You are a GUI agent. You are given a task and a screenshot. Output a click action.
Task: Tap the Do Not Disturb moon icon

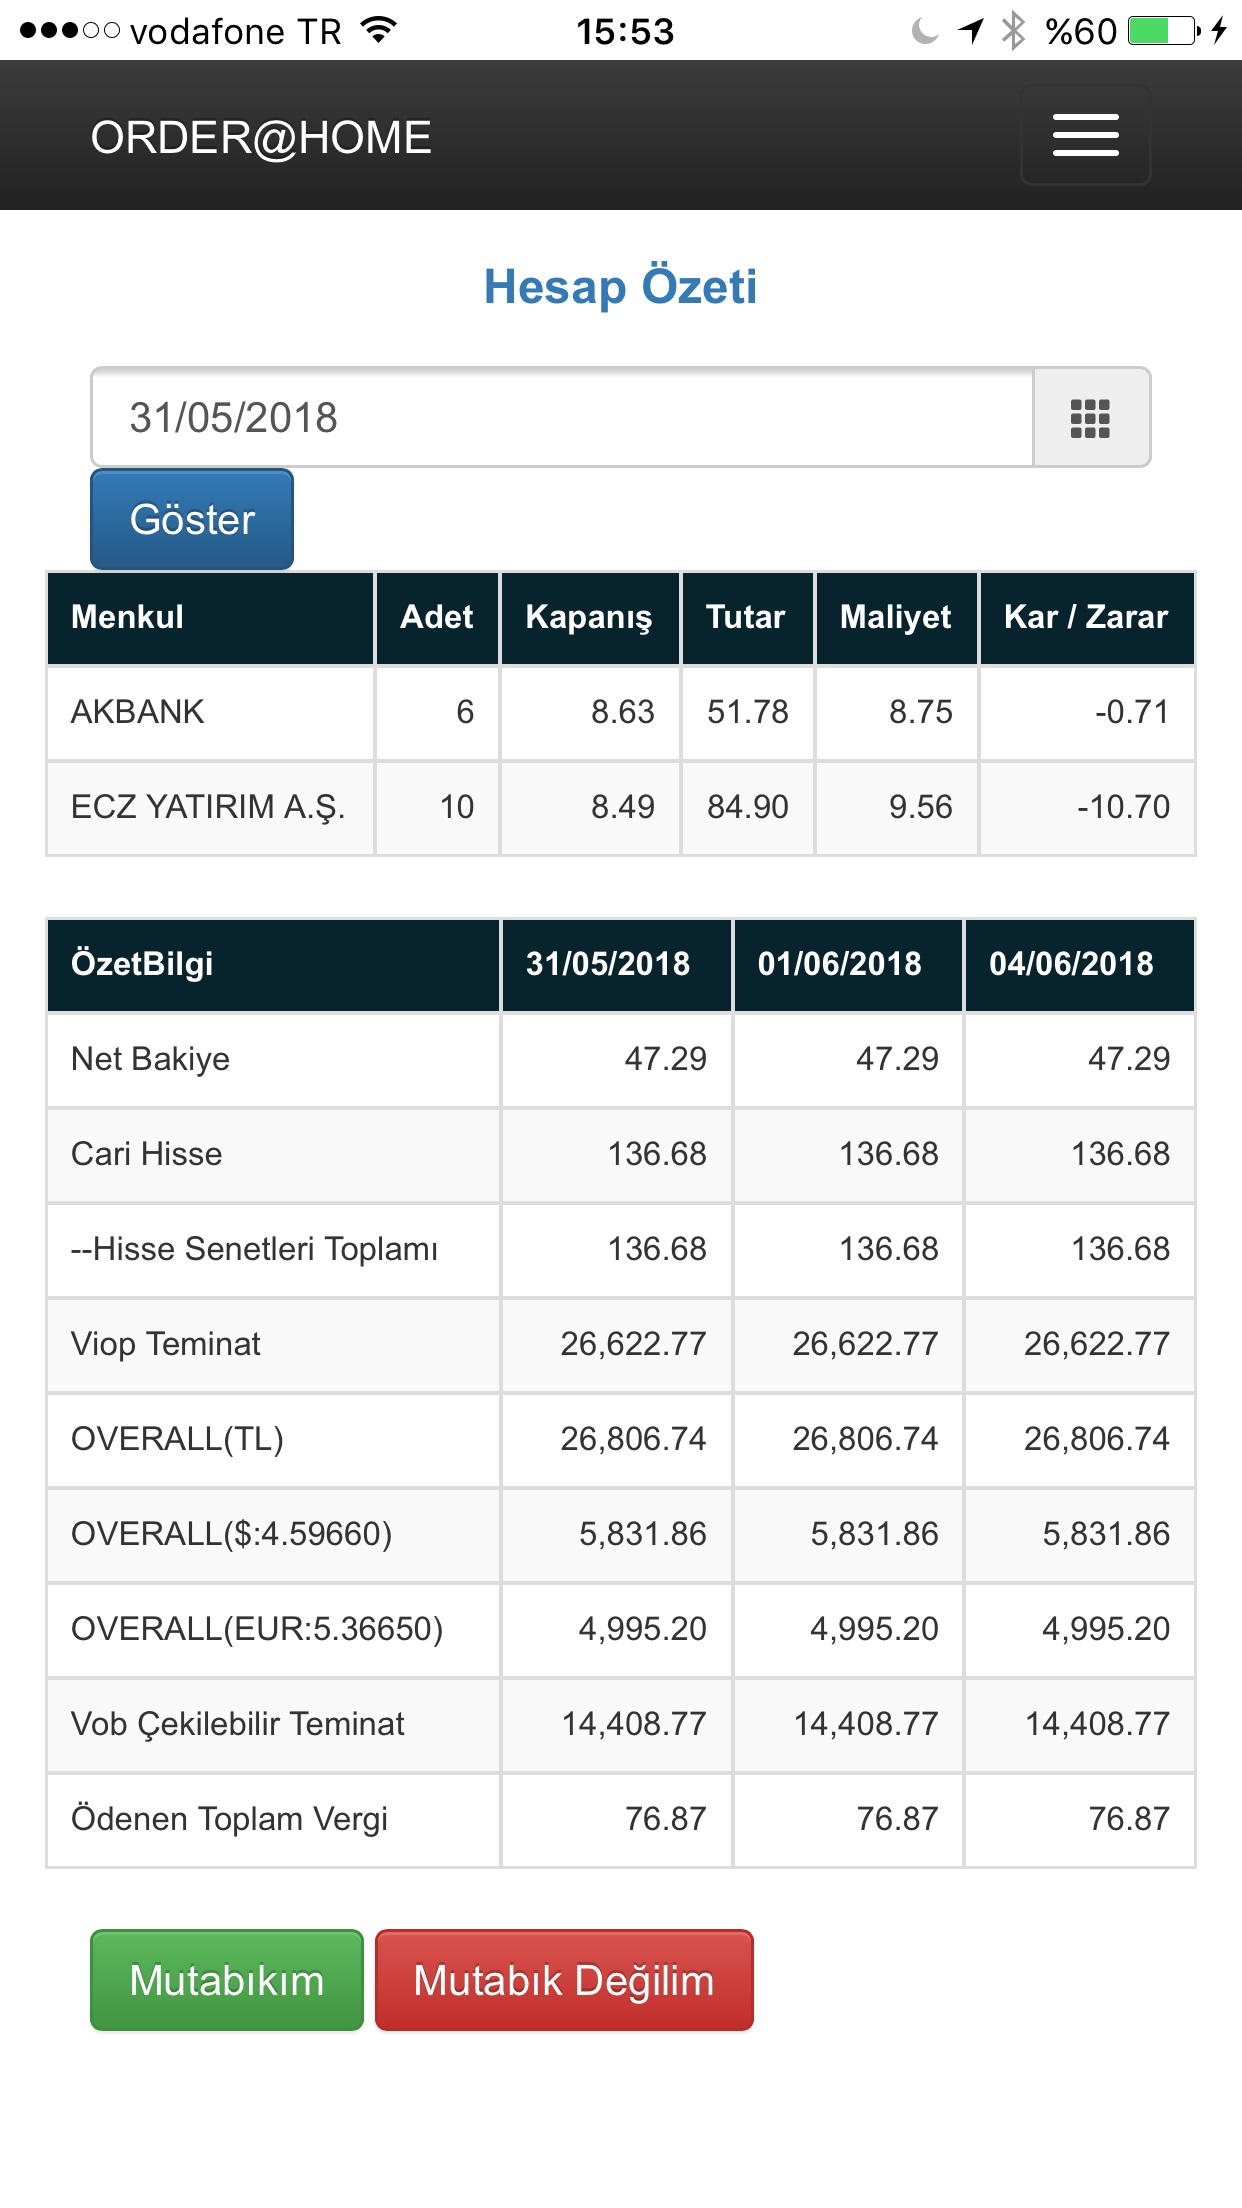pyautogui.click(x=925, y=31)
